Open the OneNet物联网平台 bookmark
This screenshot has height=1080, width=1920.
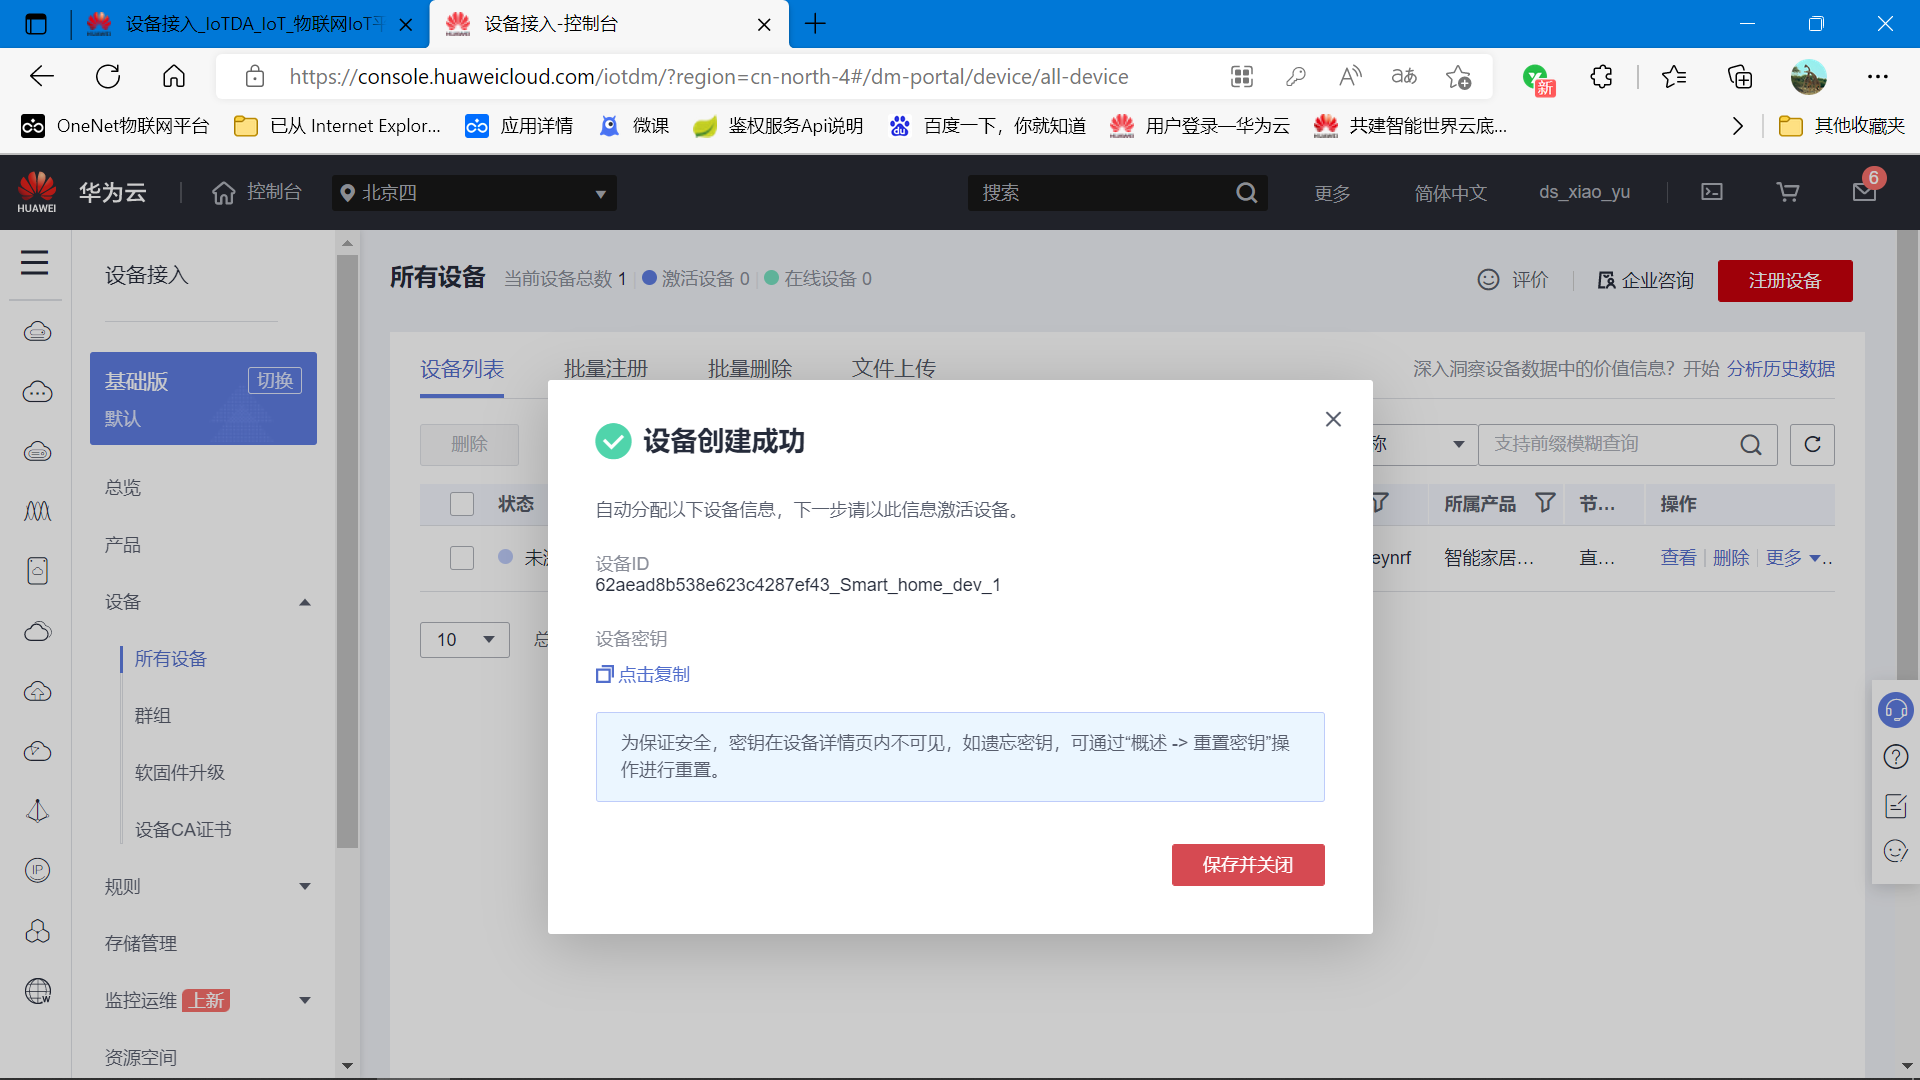coord(116,126)
